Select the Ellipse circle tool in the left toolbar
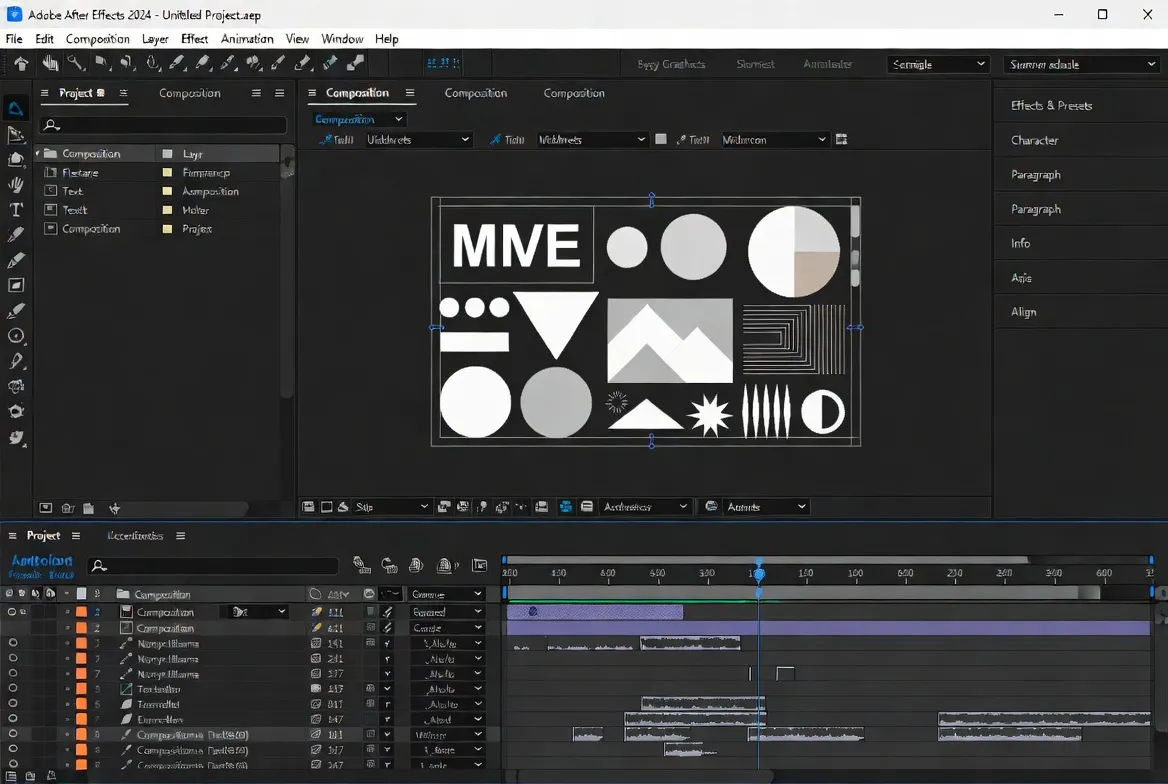The width and height of the screenshot is (1168, 784). coord(16,336)
